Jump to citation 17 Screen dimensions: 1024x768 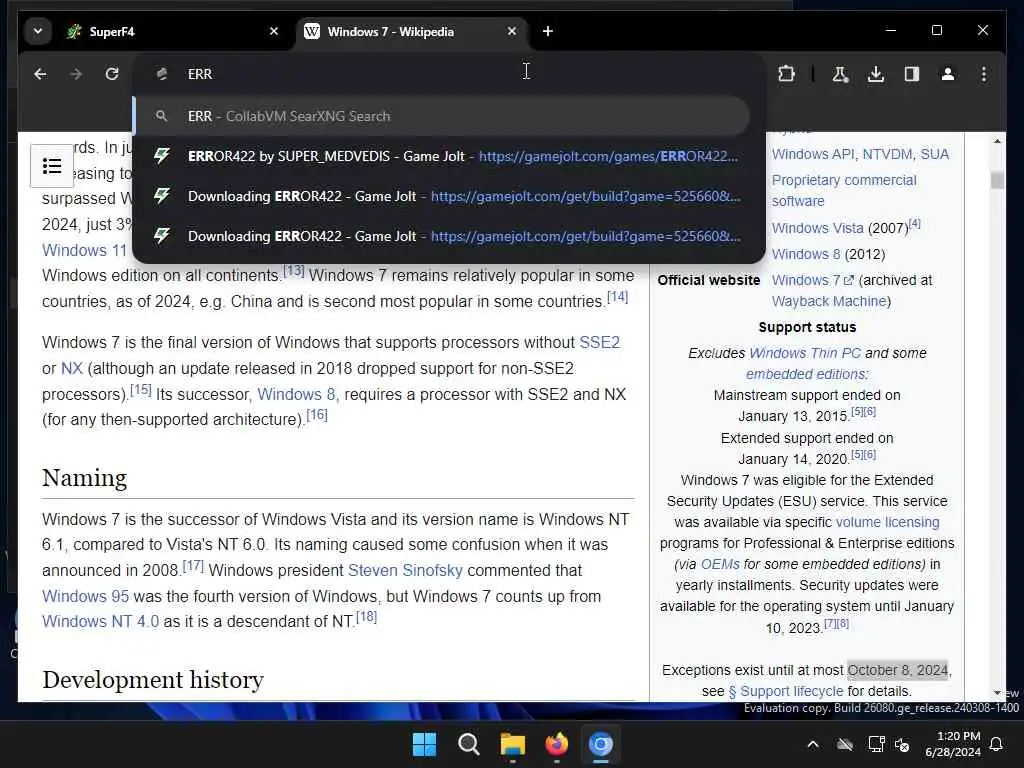[x=193, y=565]
